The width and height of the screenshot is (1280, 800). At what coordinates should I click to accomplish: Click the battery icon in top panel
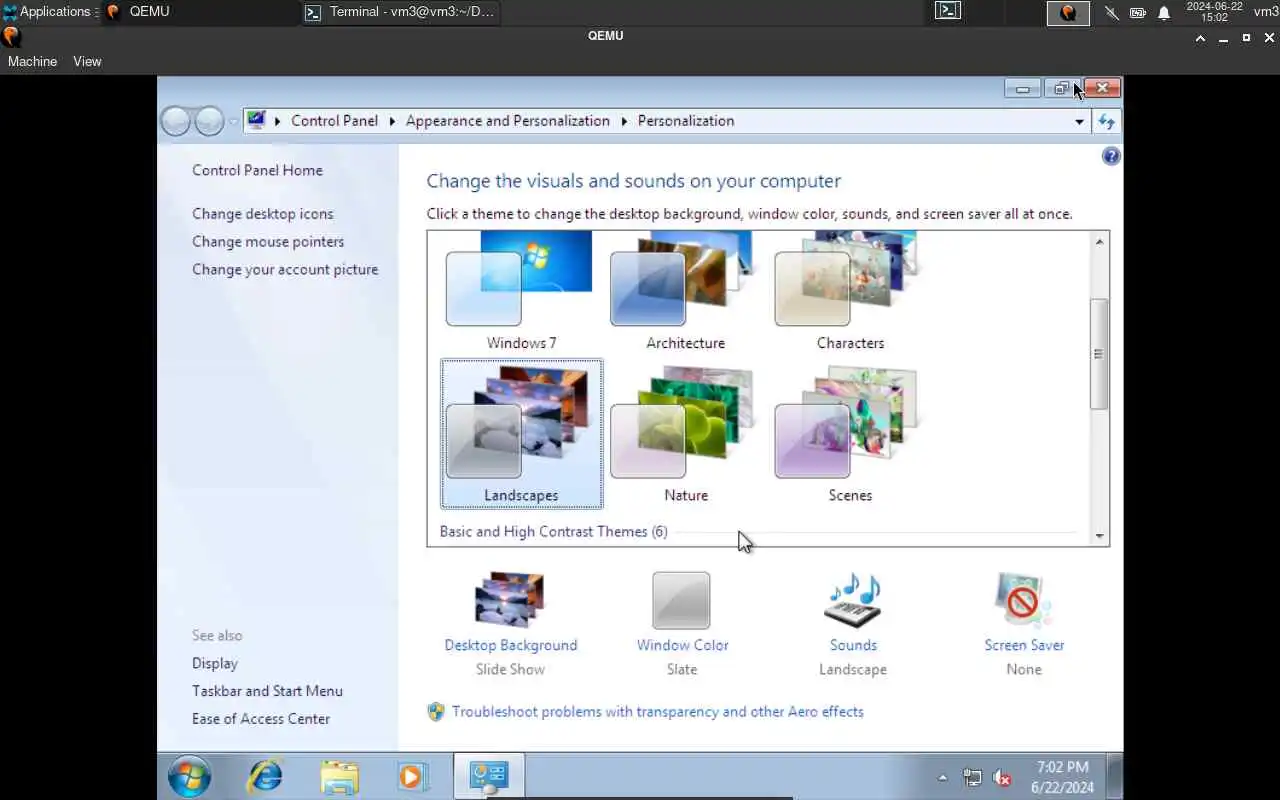pos(1138,13)
